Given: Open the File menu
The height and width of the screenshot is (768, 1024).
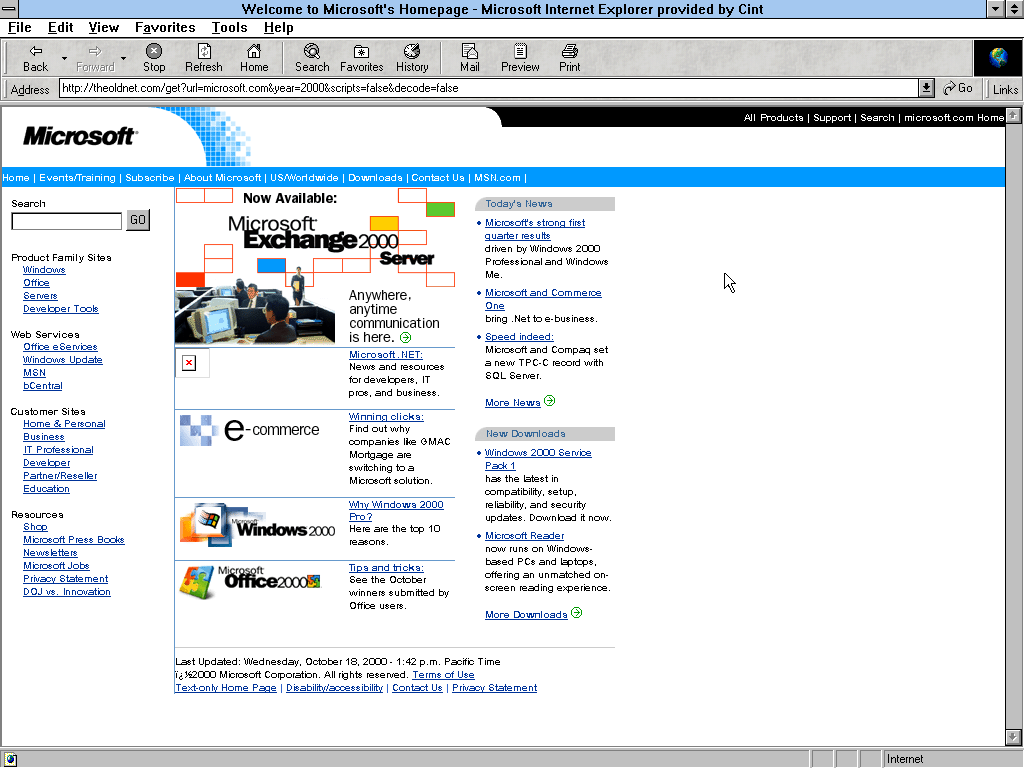Looking at the screenshot, I should (x=20, y=27).
